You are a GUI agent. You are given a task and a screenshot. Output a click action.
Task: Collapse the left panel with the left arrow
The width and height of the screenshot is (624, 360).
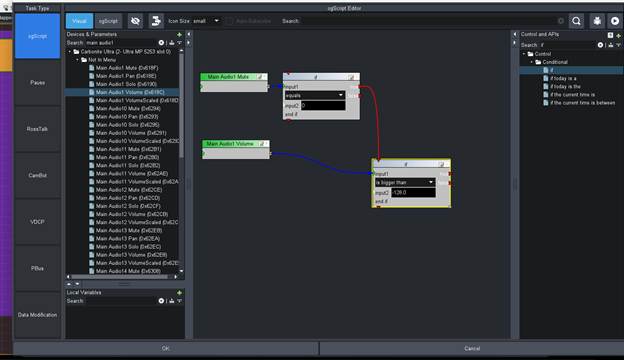pyautogui.click(x=189, y=35)
